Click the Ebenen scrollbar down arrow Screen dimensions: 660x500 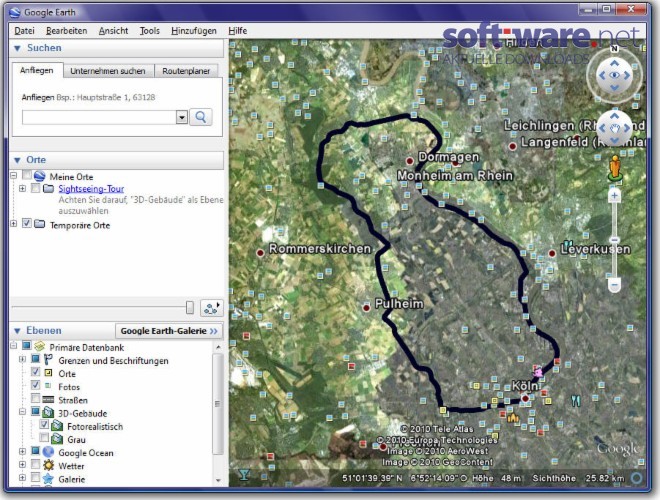(218, 479)
